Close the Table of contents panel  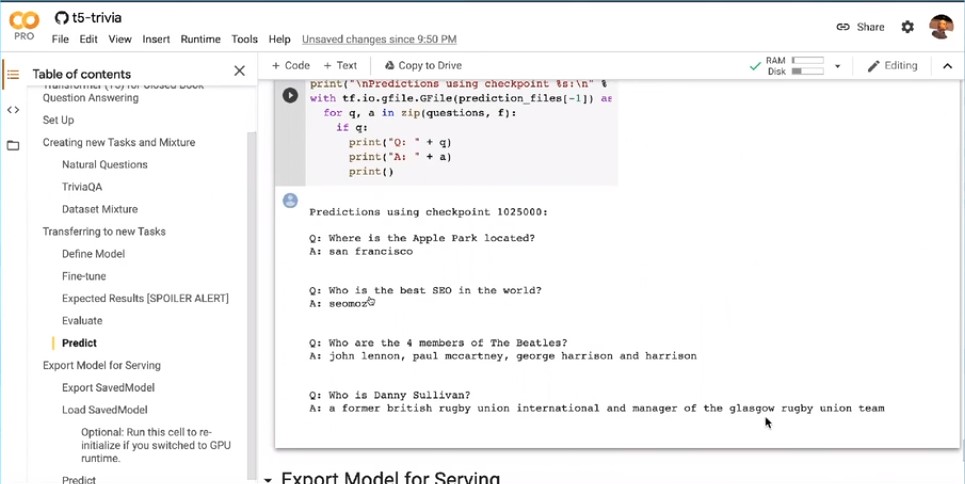(239, 71)
